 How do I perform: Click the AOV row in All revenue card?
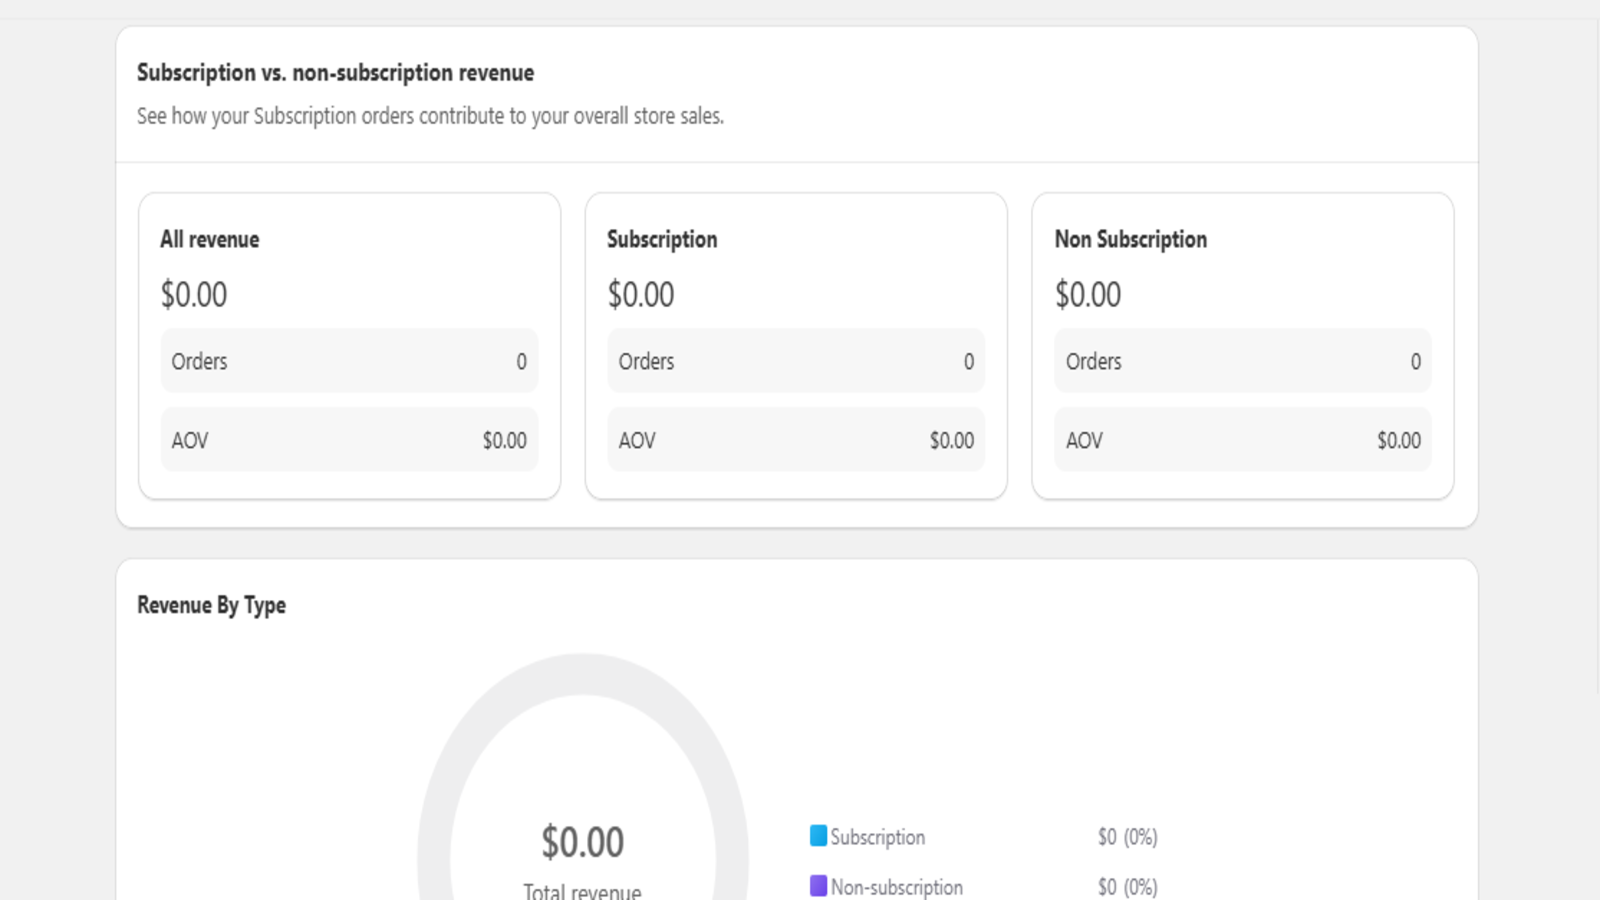tap(349, 440)
